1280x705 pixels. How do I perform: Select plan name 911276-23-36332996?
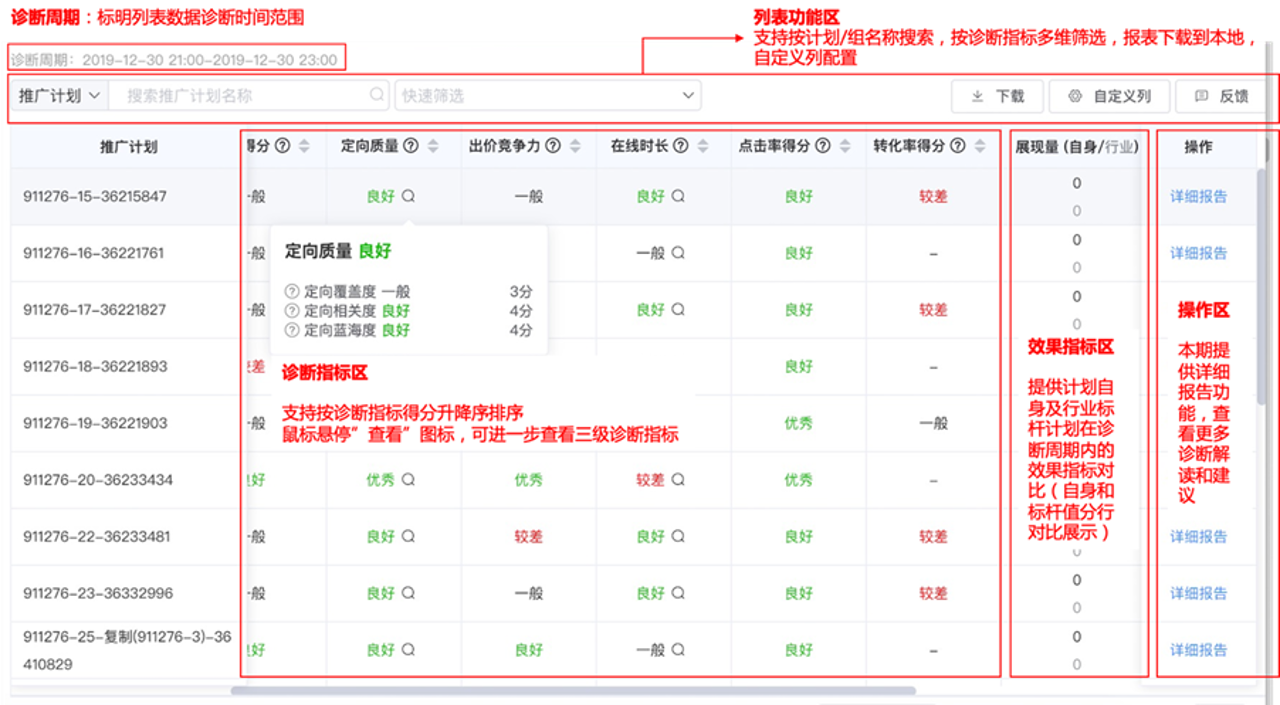98,593
